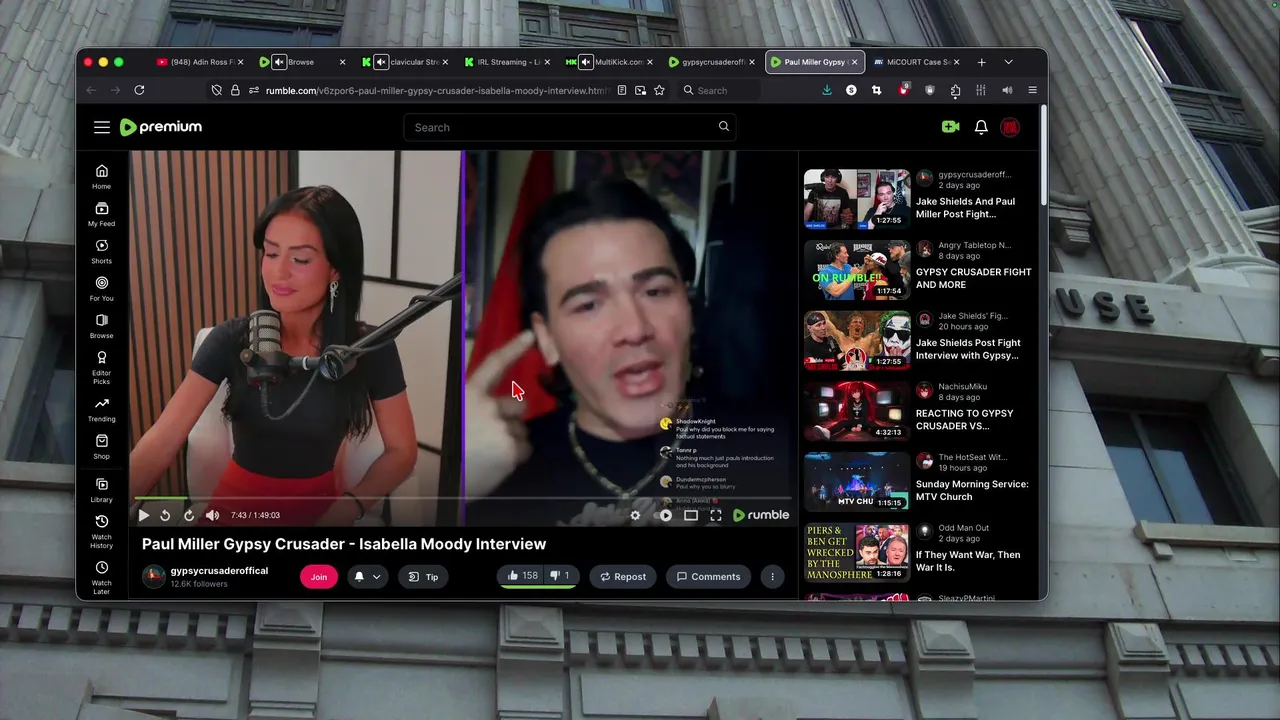The image size is (1280, 720).
Task: Open For You in the sidebar
Action: [102, 289]
